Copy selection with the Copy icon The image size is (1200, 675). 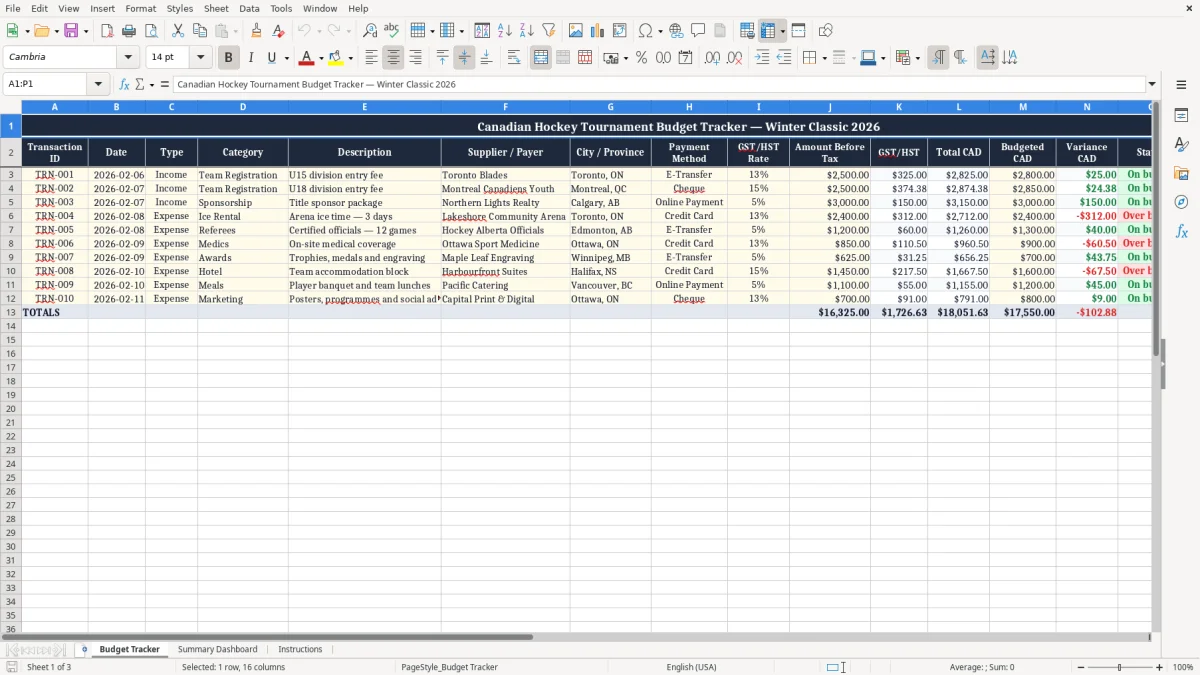tap(200, 31)
